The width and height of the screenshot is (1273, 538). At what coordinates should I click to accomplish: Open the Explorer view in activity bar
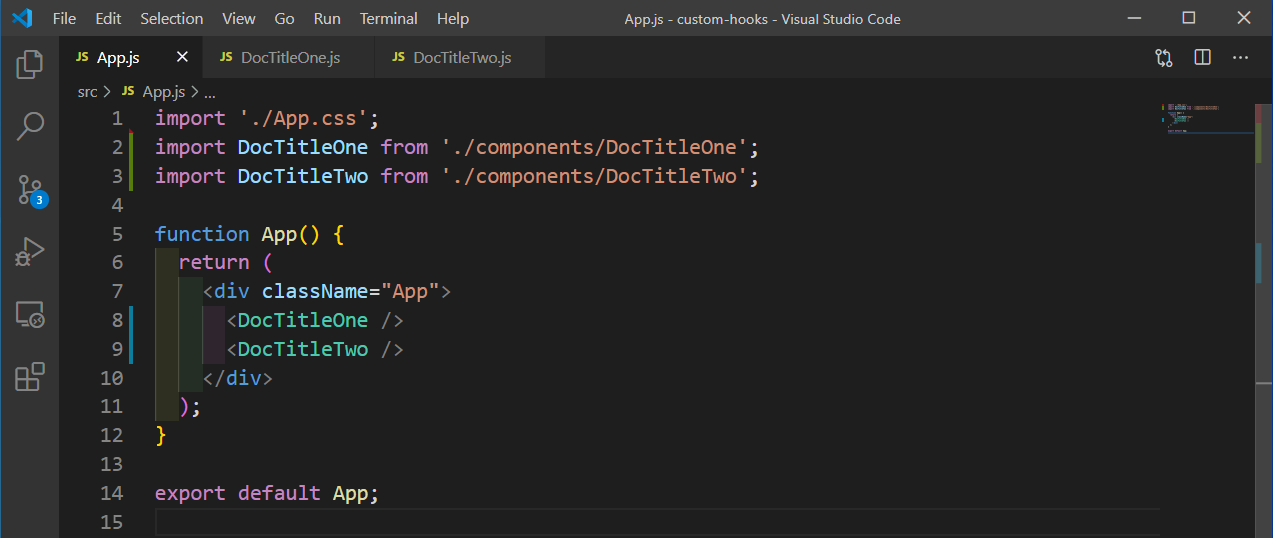coord(30,65)
